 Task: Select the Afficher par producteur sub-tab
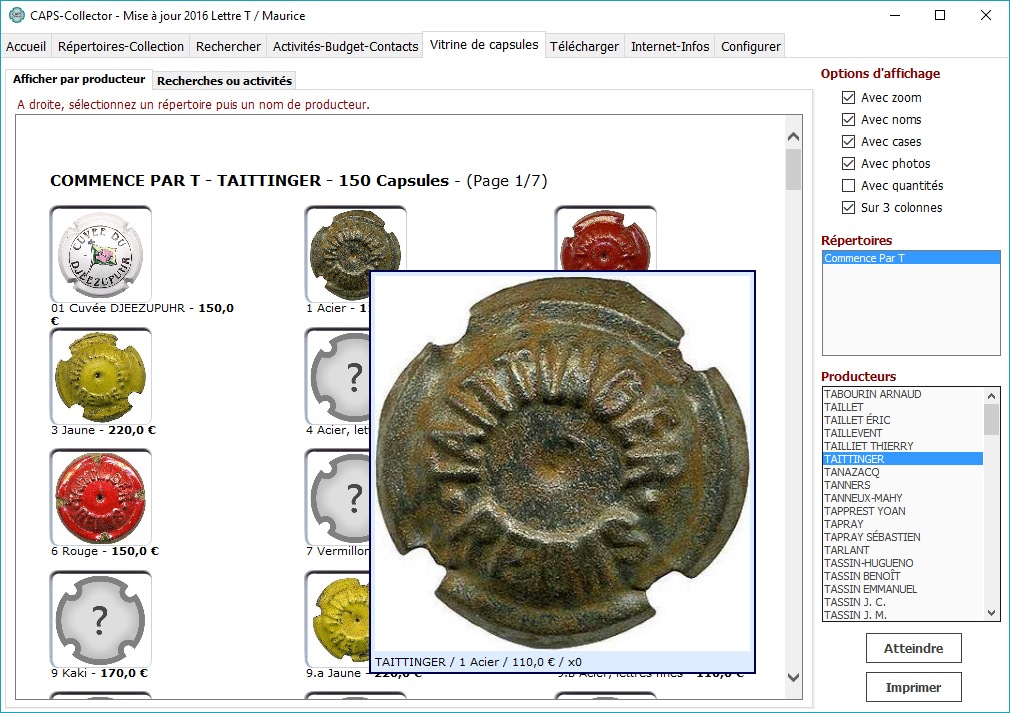click(79, 79)
